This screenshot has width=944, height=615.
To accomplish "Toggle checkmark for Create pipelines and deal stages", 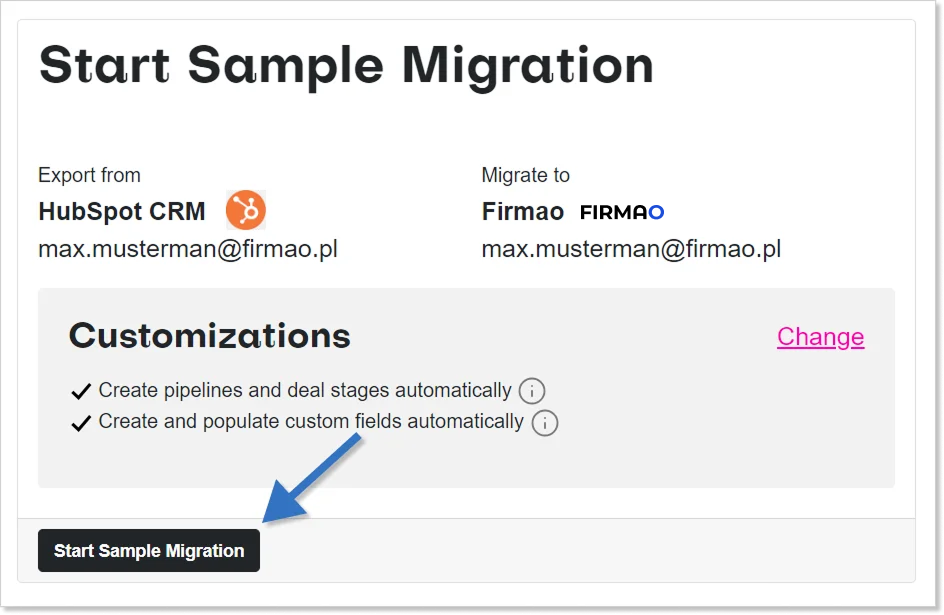I will 82,391.
